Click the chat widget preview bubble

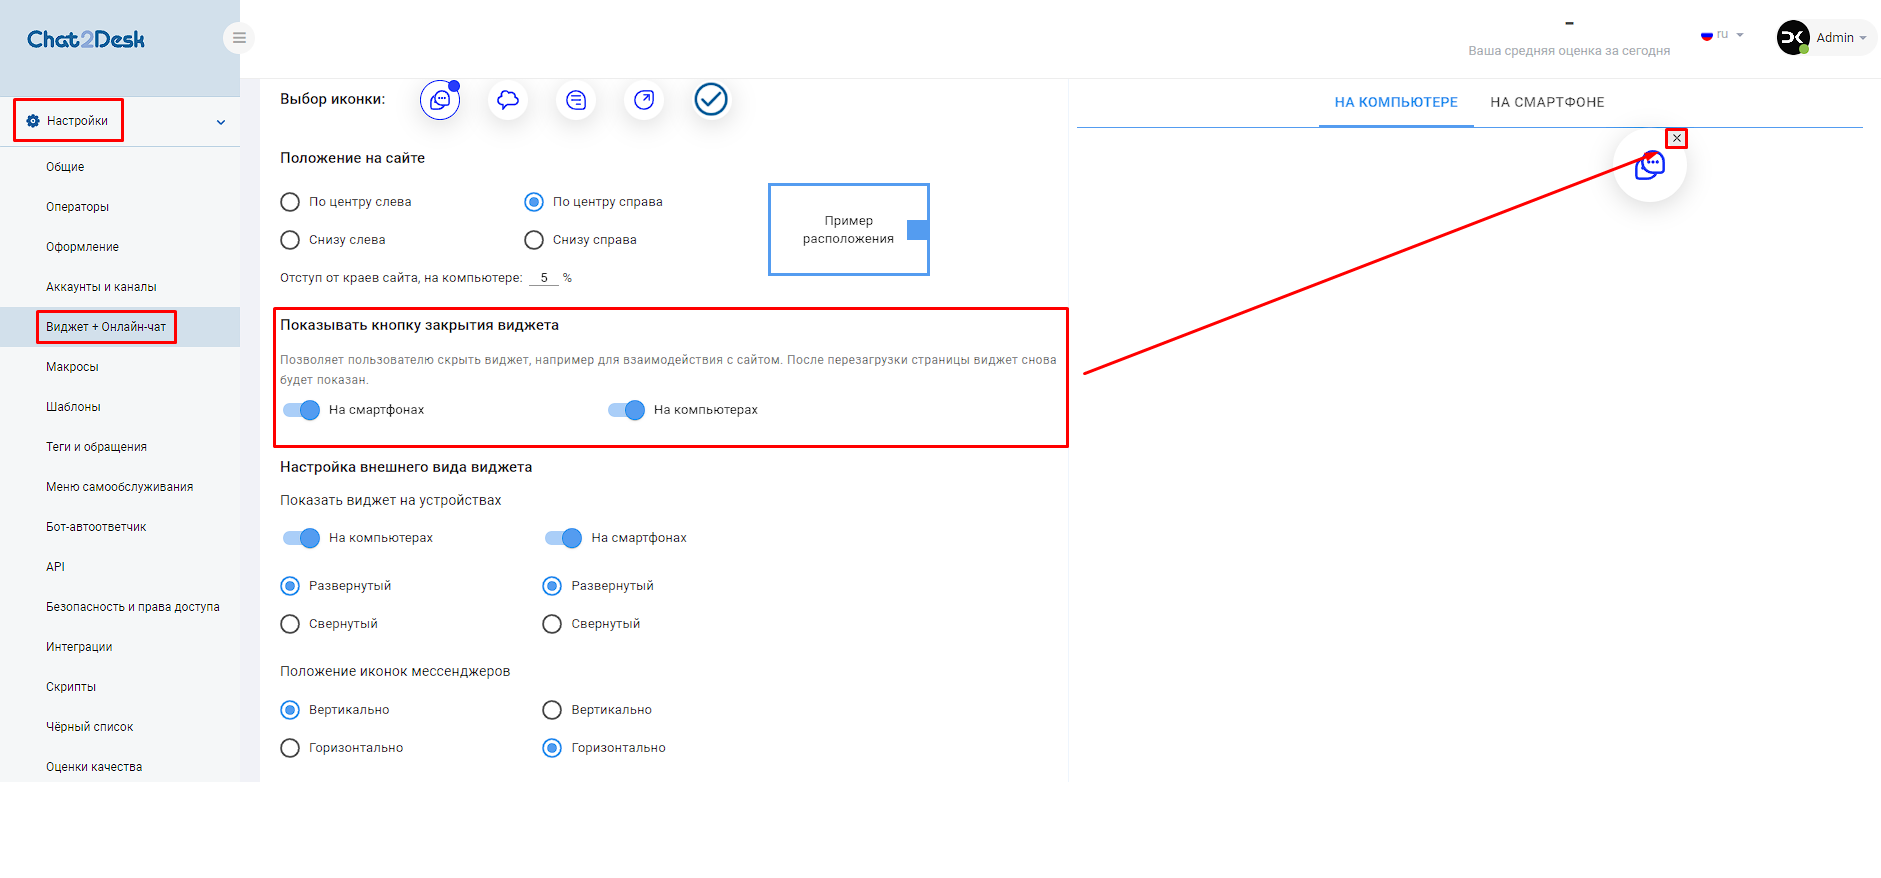(1649, 166)
